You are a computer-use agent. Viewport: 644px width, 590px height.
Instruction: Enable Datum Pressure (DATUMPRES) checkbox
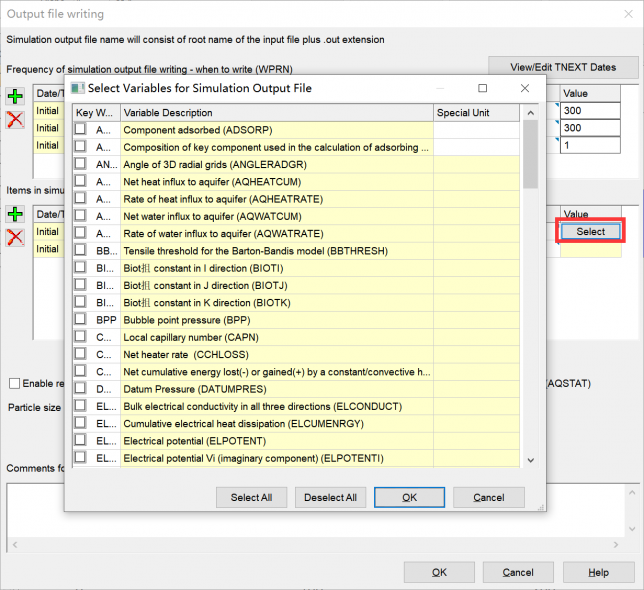pos(80,389)
